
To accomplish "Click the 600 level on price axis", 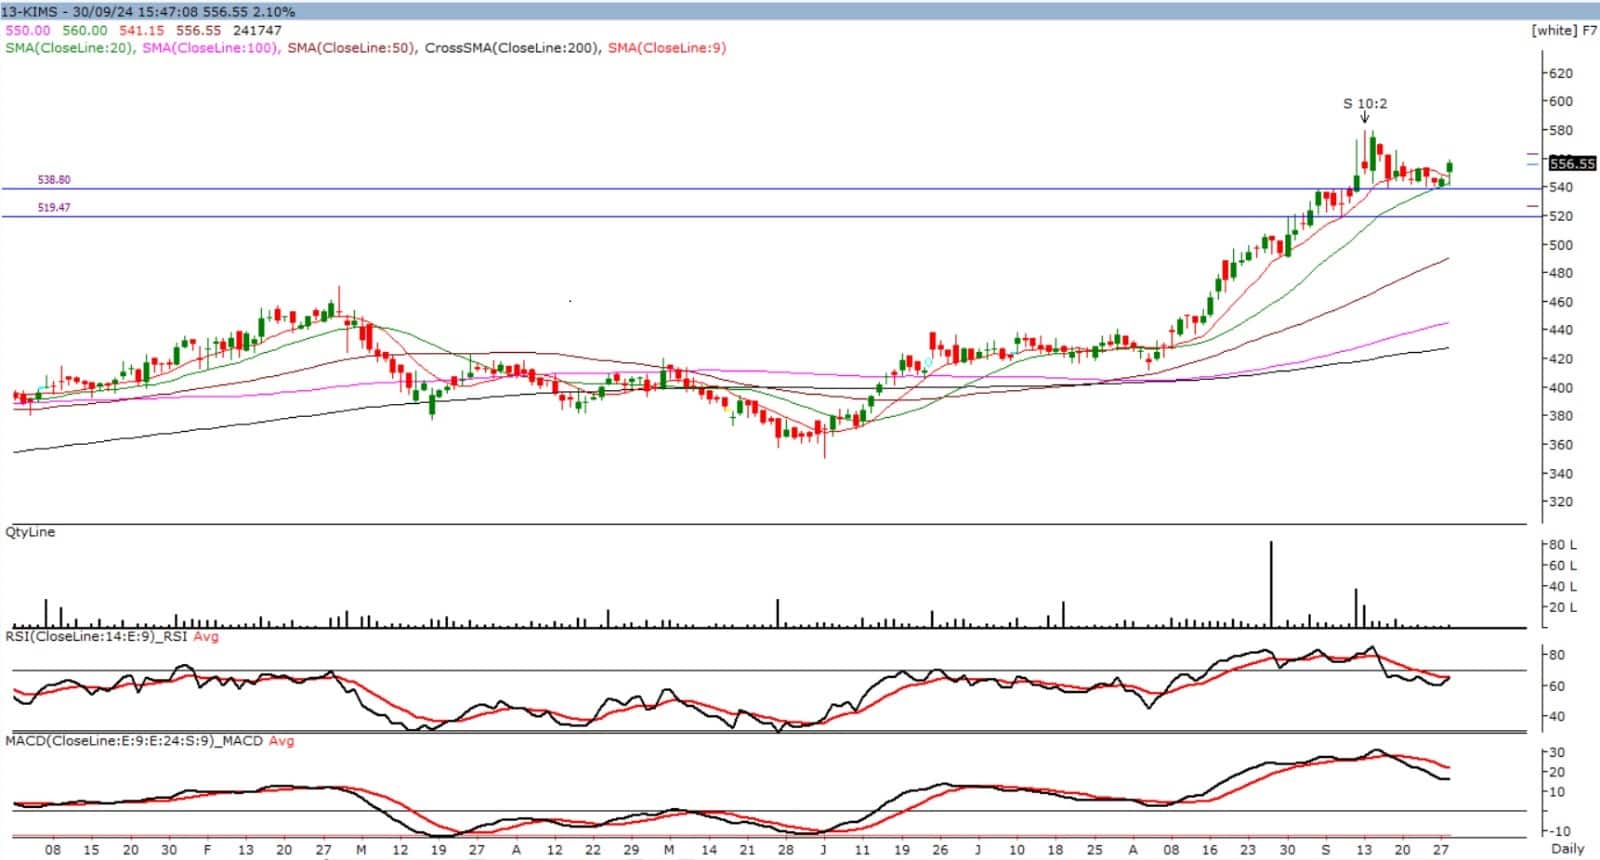I will pyautogui.click(x=1560, y=101).
